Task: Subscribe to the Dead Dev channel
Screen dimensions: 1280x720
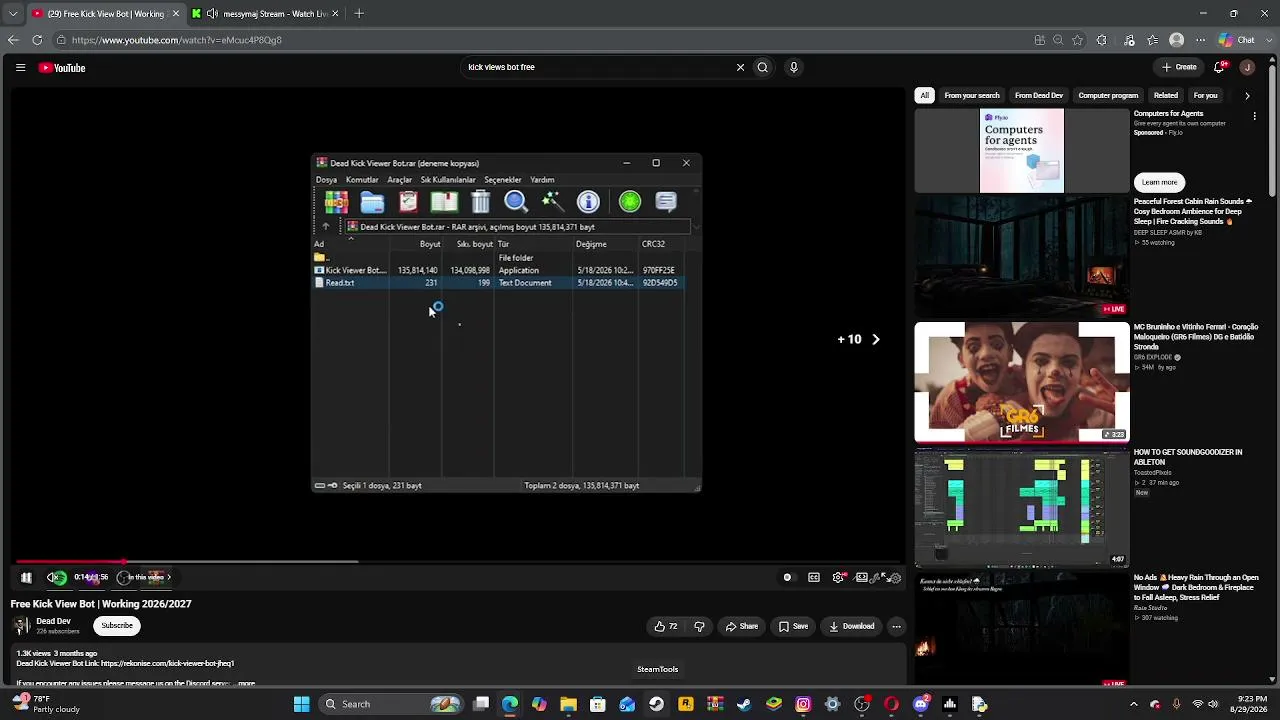Action: pos(117,626)
